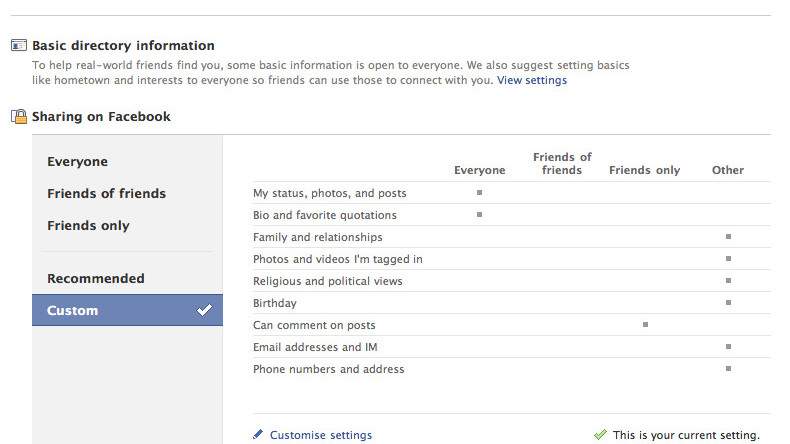The height and width of the screenshot is (444, 790).
Task: Click the Everyone marker for My status row
Action: (x=479, y=193)
